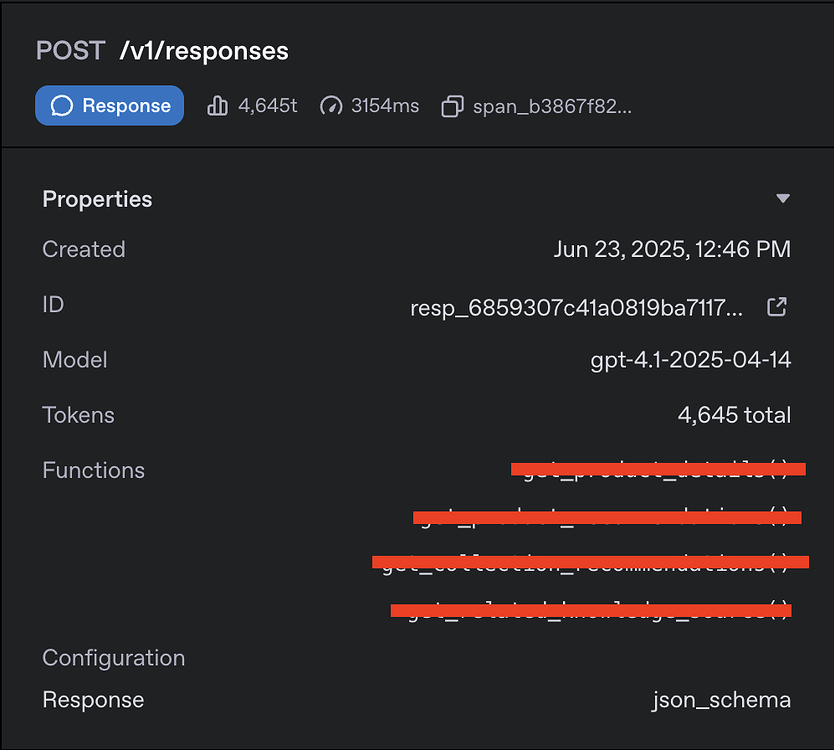
Task: Click the json_schema response format value
Action: 722,700
